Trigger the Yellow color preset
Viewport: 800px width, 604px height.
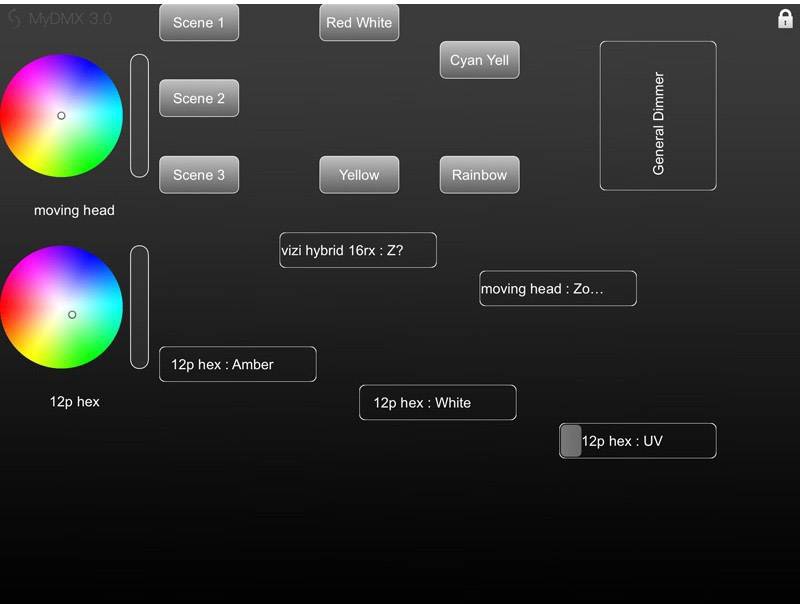click(x=359, y=174)
